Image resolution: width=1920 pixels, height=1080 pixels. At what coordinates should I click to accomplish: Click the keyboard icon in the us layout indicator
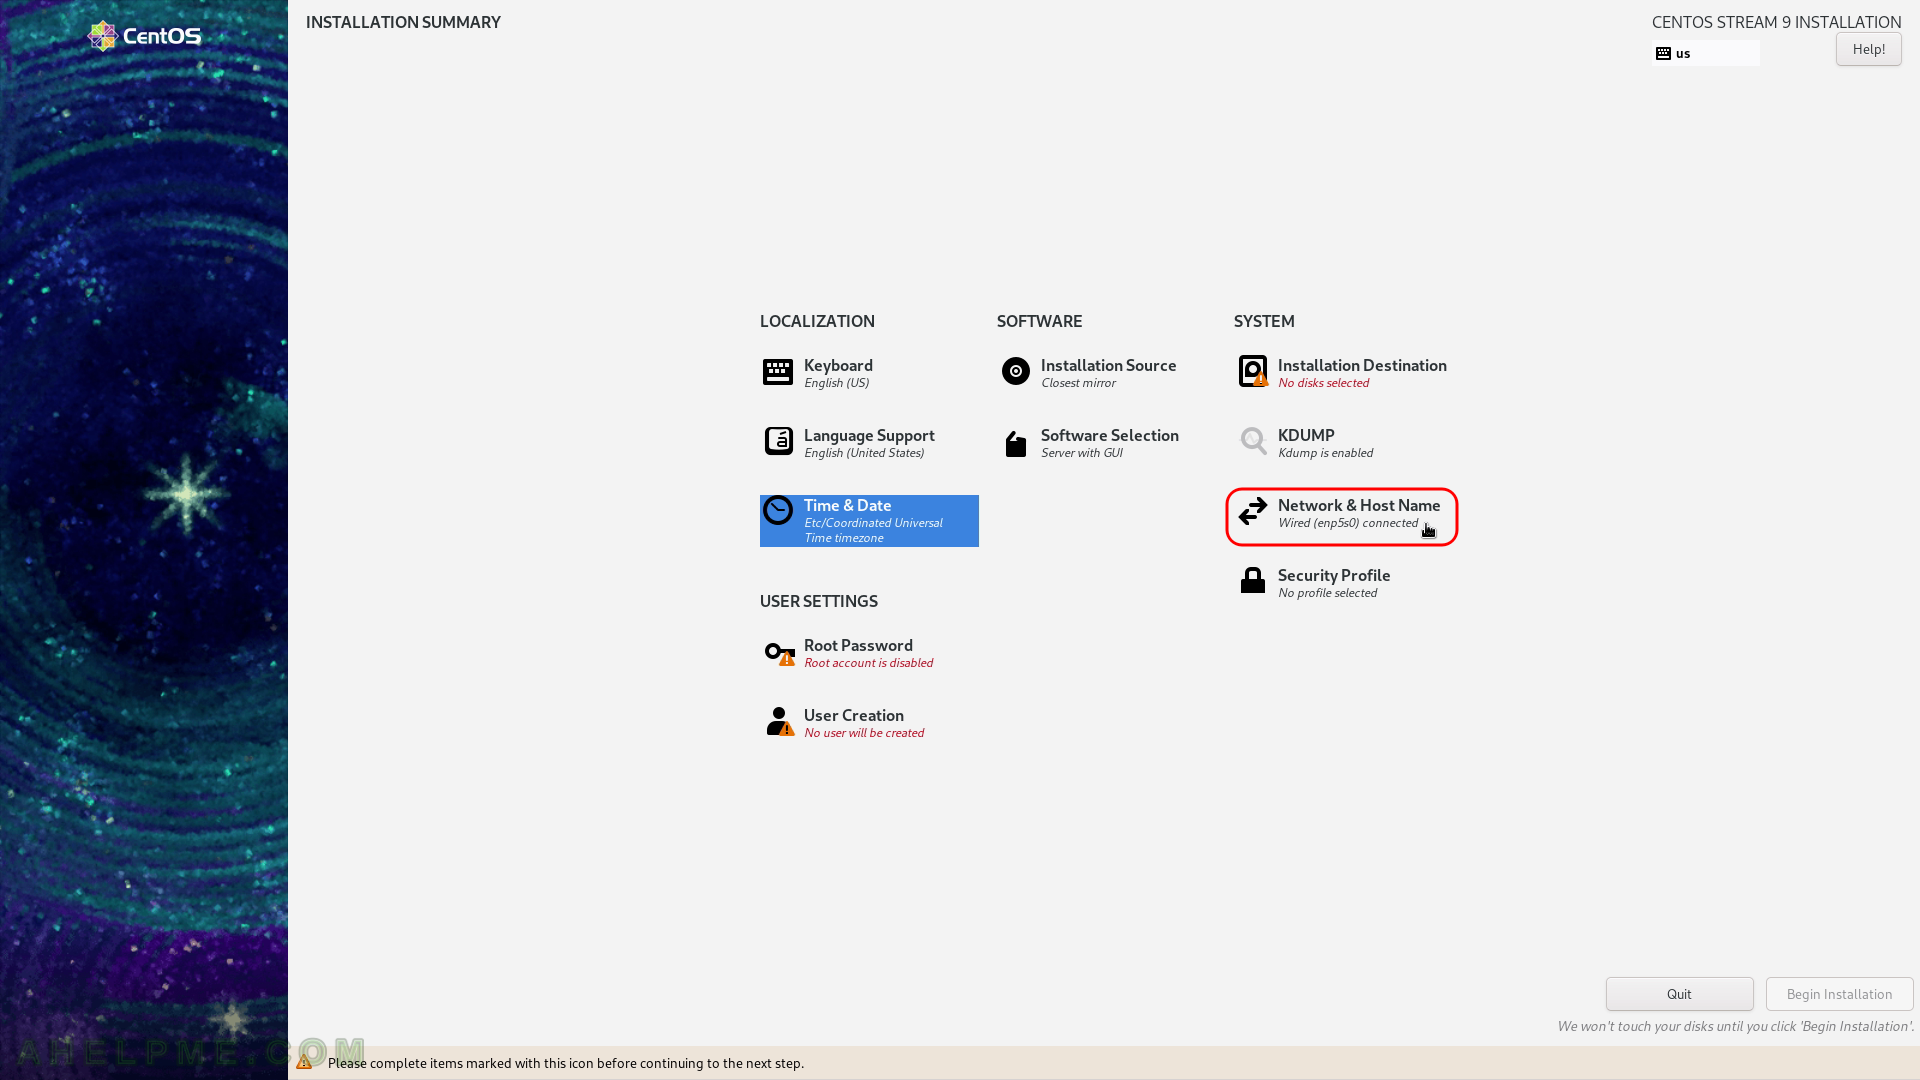coord(1663,54)
